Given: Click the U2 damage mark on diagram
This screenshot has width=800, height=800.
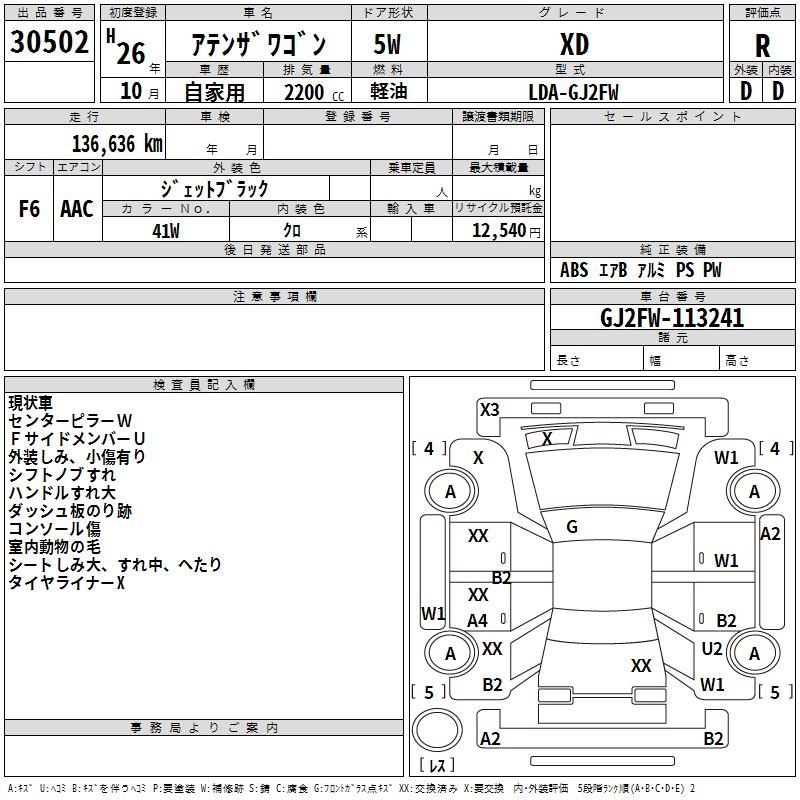Looking at the screenshot, I should (x=711, y=649).
